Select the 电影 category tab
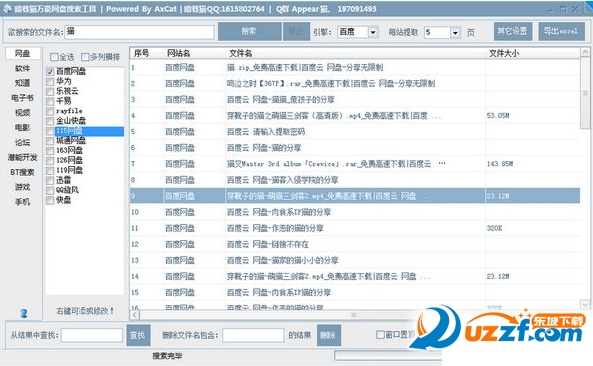This screenshot has height=366, width=593. [23, 127]
